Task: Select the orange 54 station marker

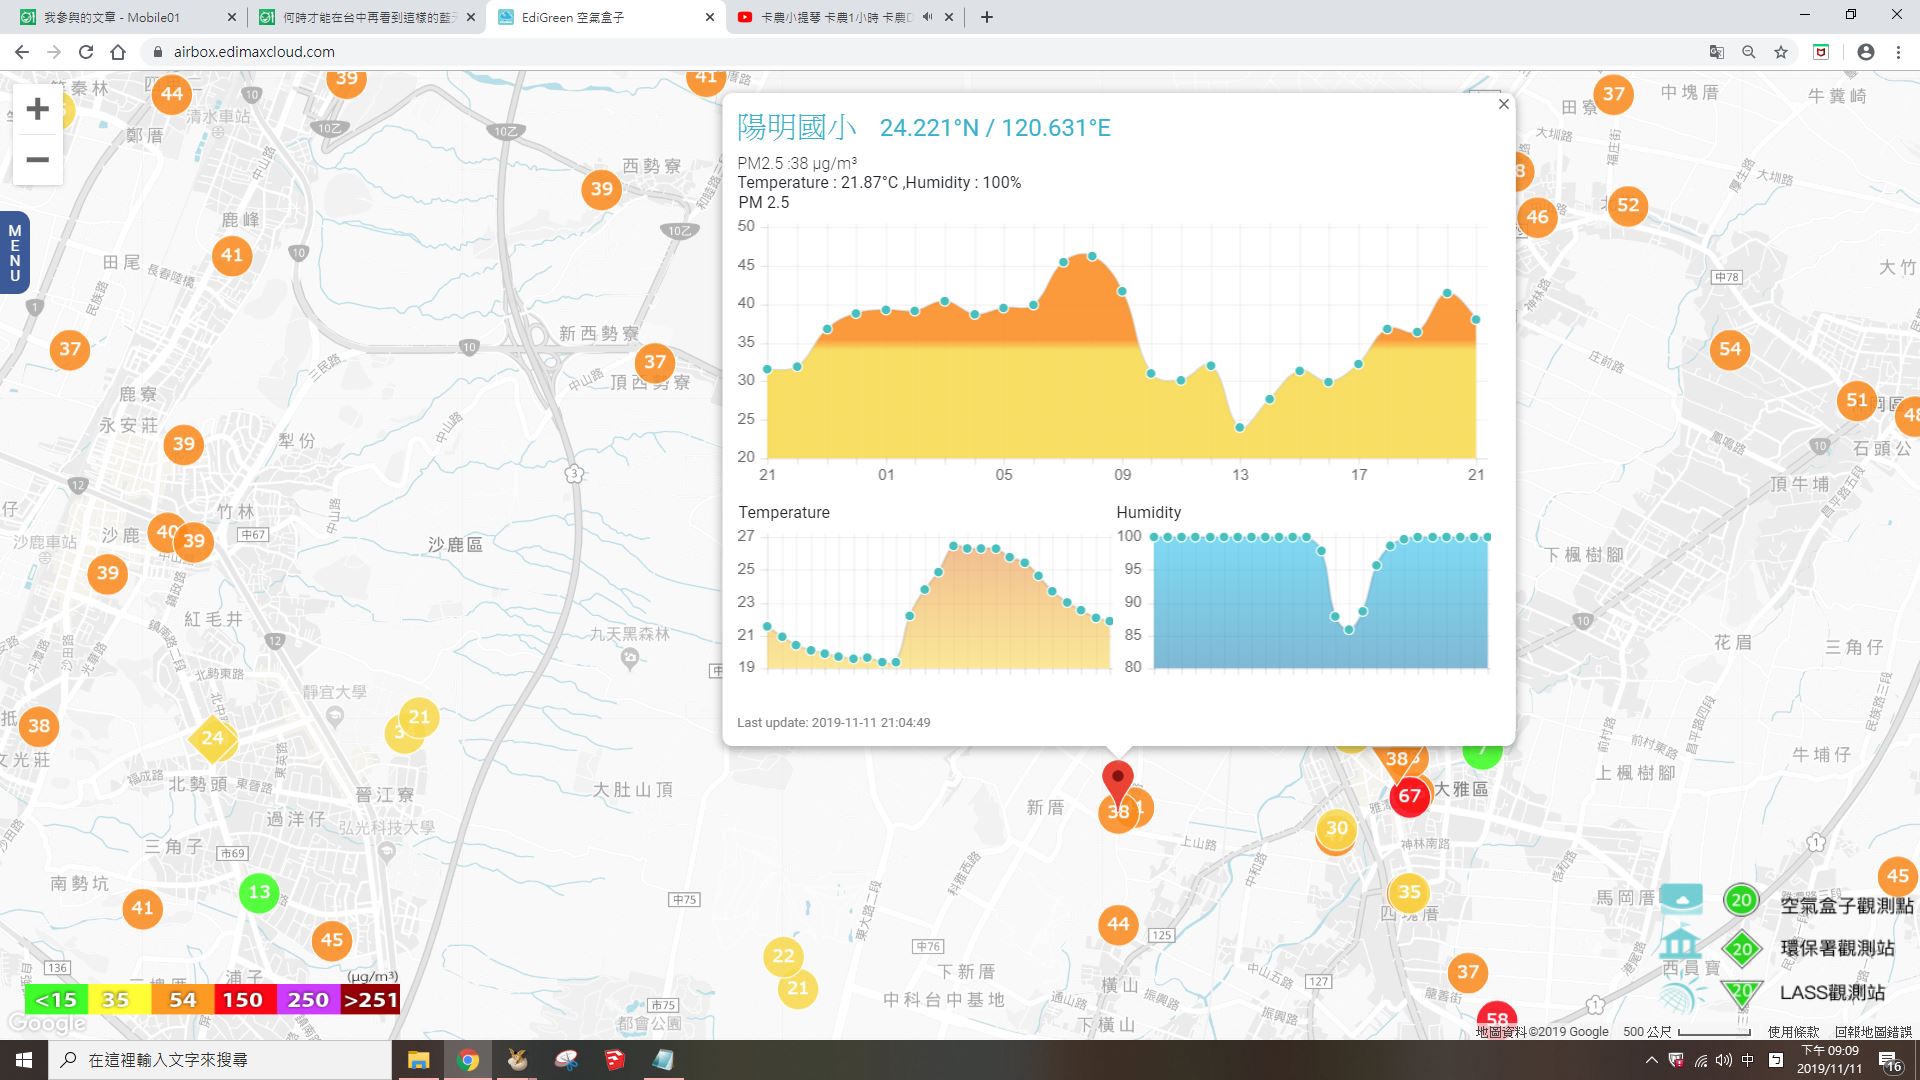Action: [x=1730, y=349]
